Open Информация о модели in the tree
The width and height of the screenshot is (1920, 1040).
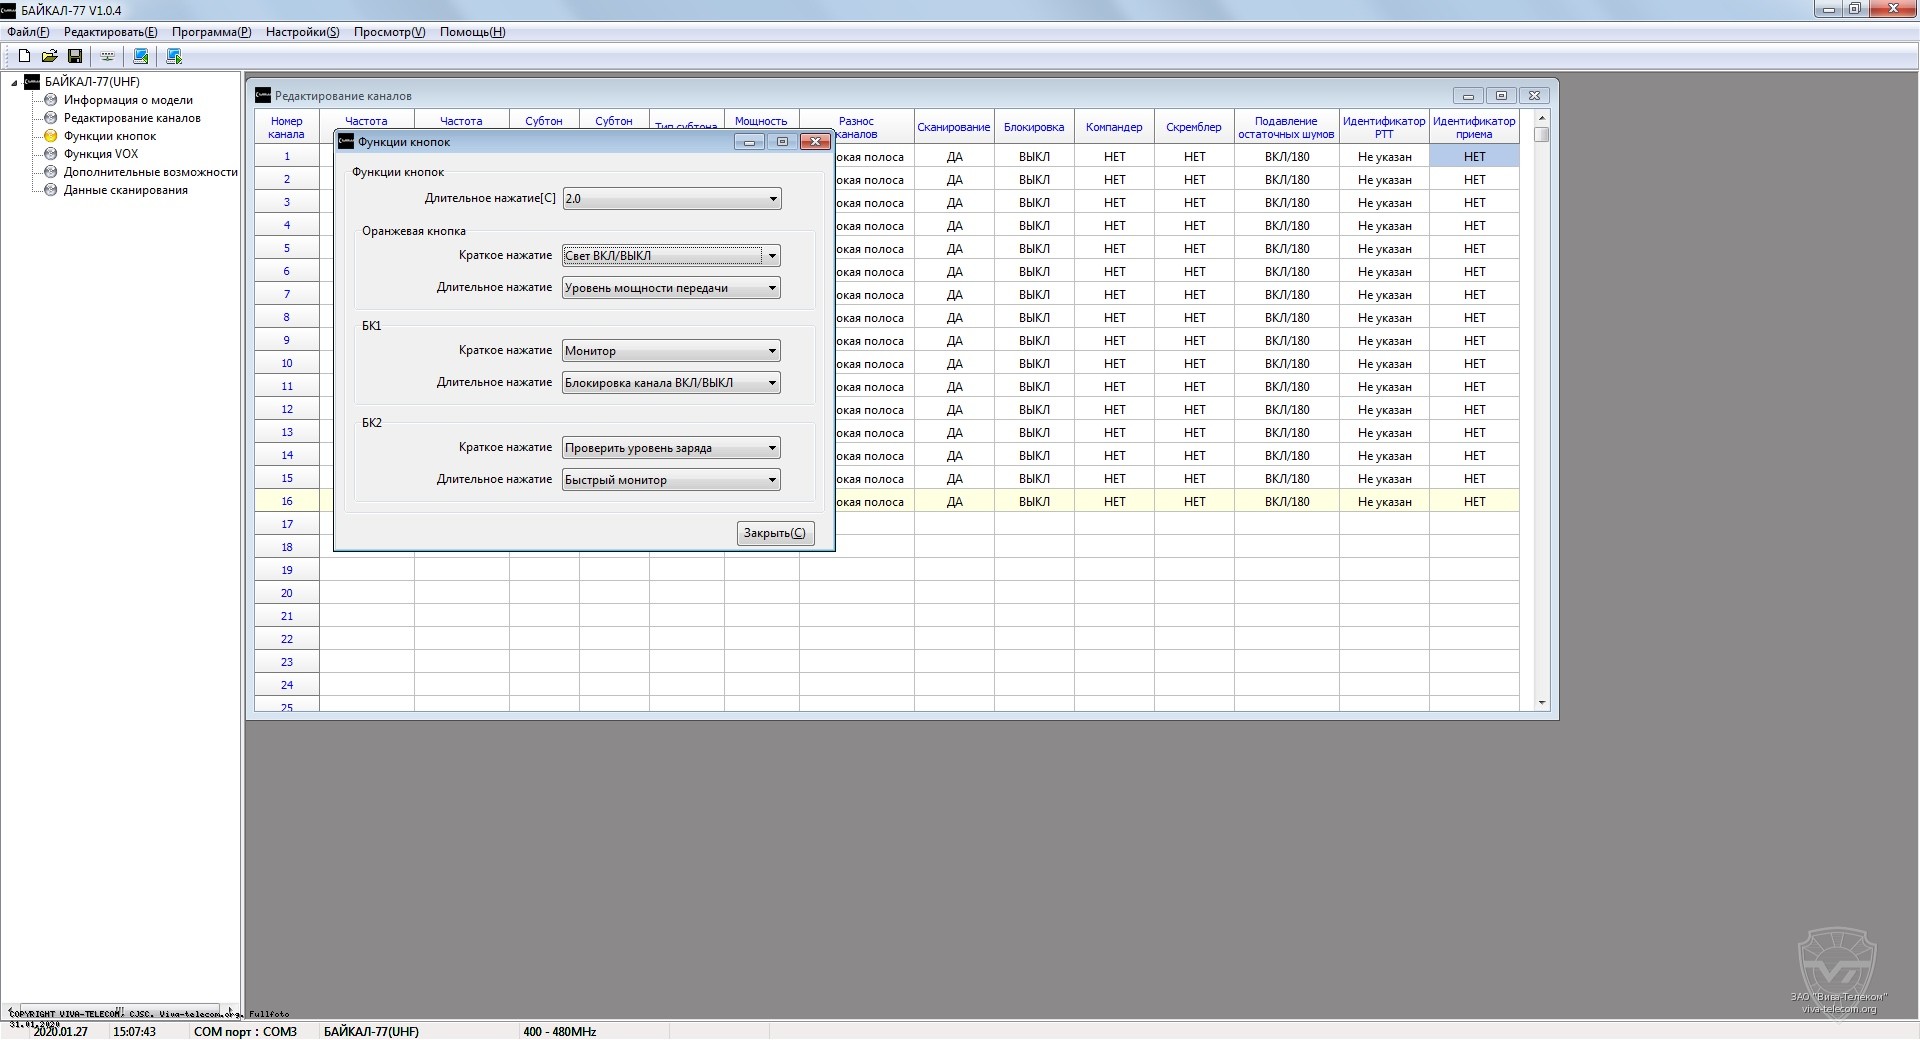128,100
